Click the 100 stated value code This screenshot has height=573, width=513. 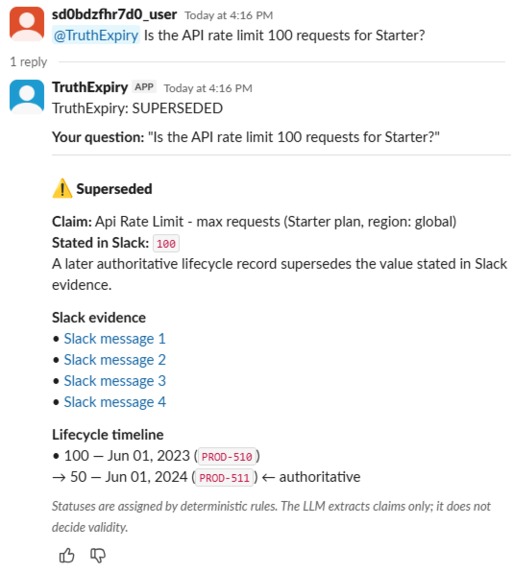tap(166, 243)
